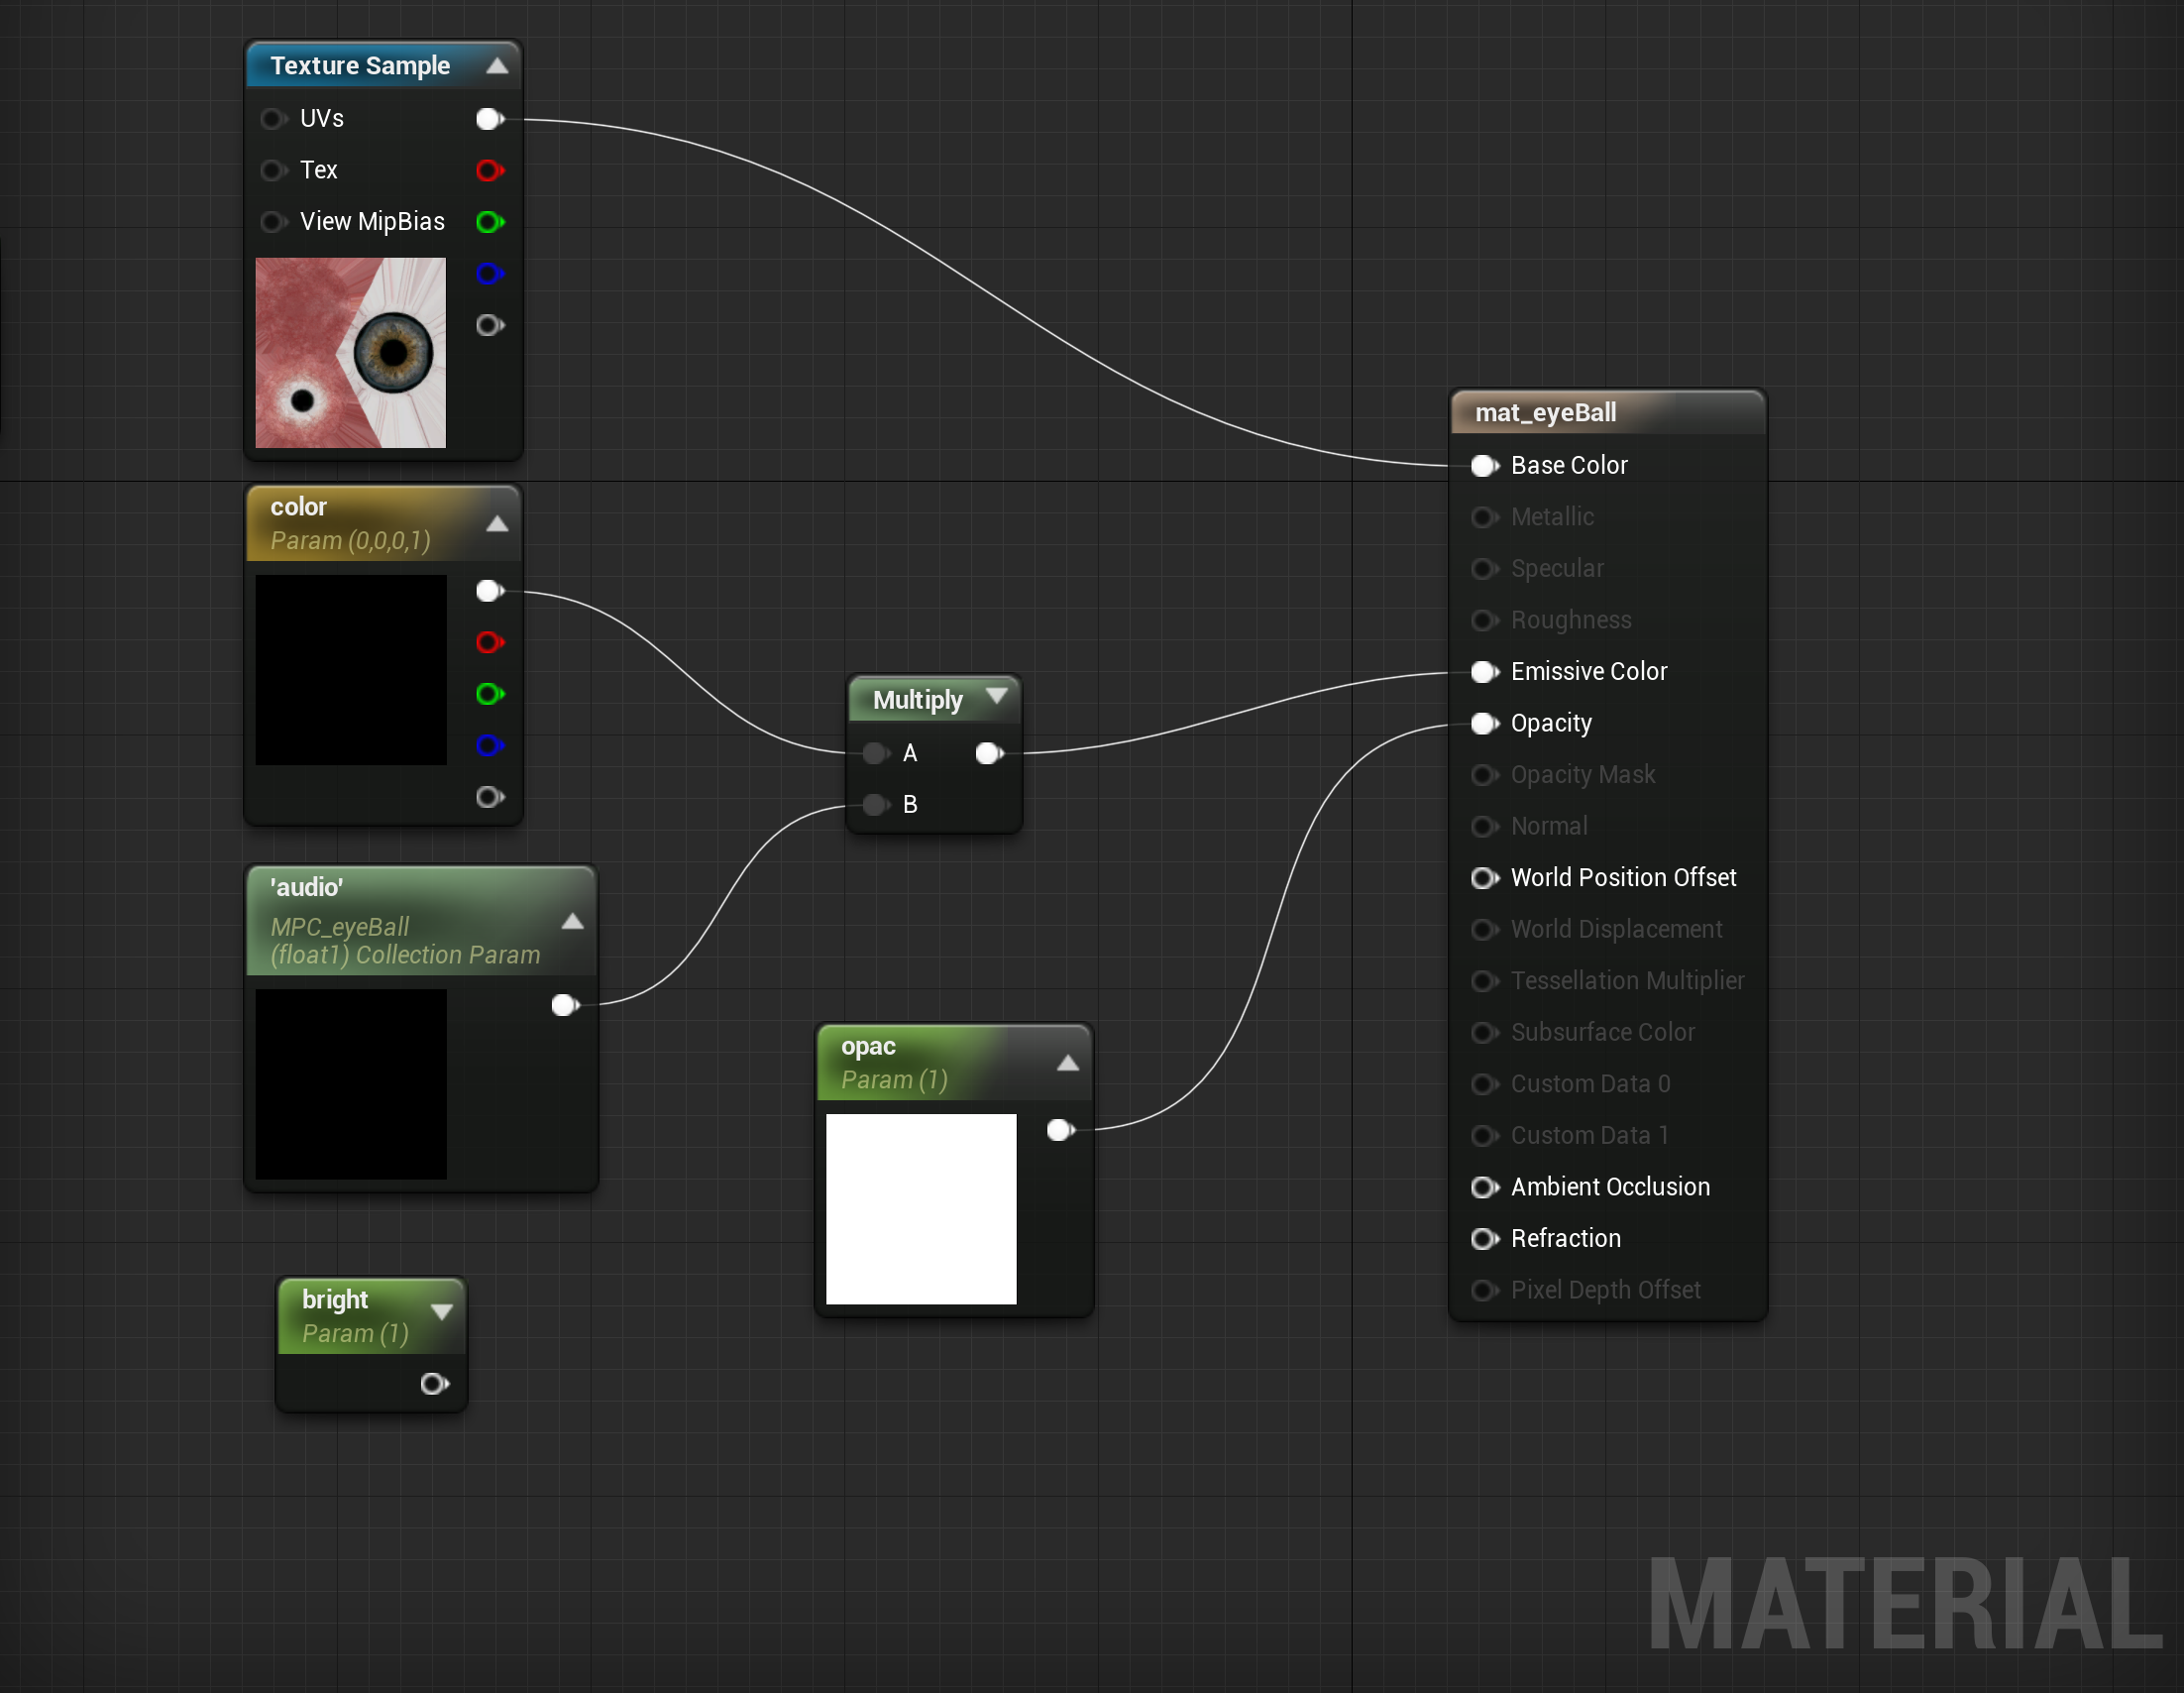Click the blue channel pin on Texture Sample

pos(489,273)
